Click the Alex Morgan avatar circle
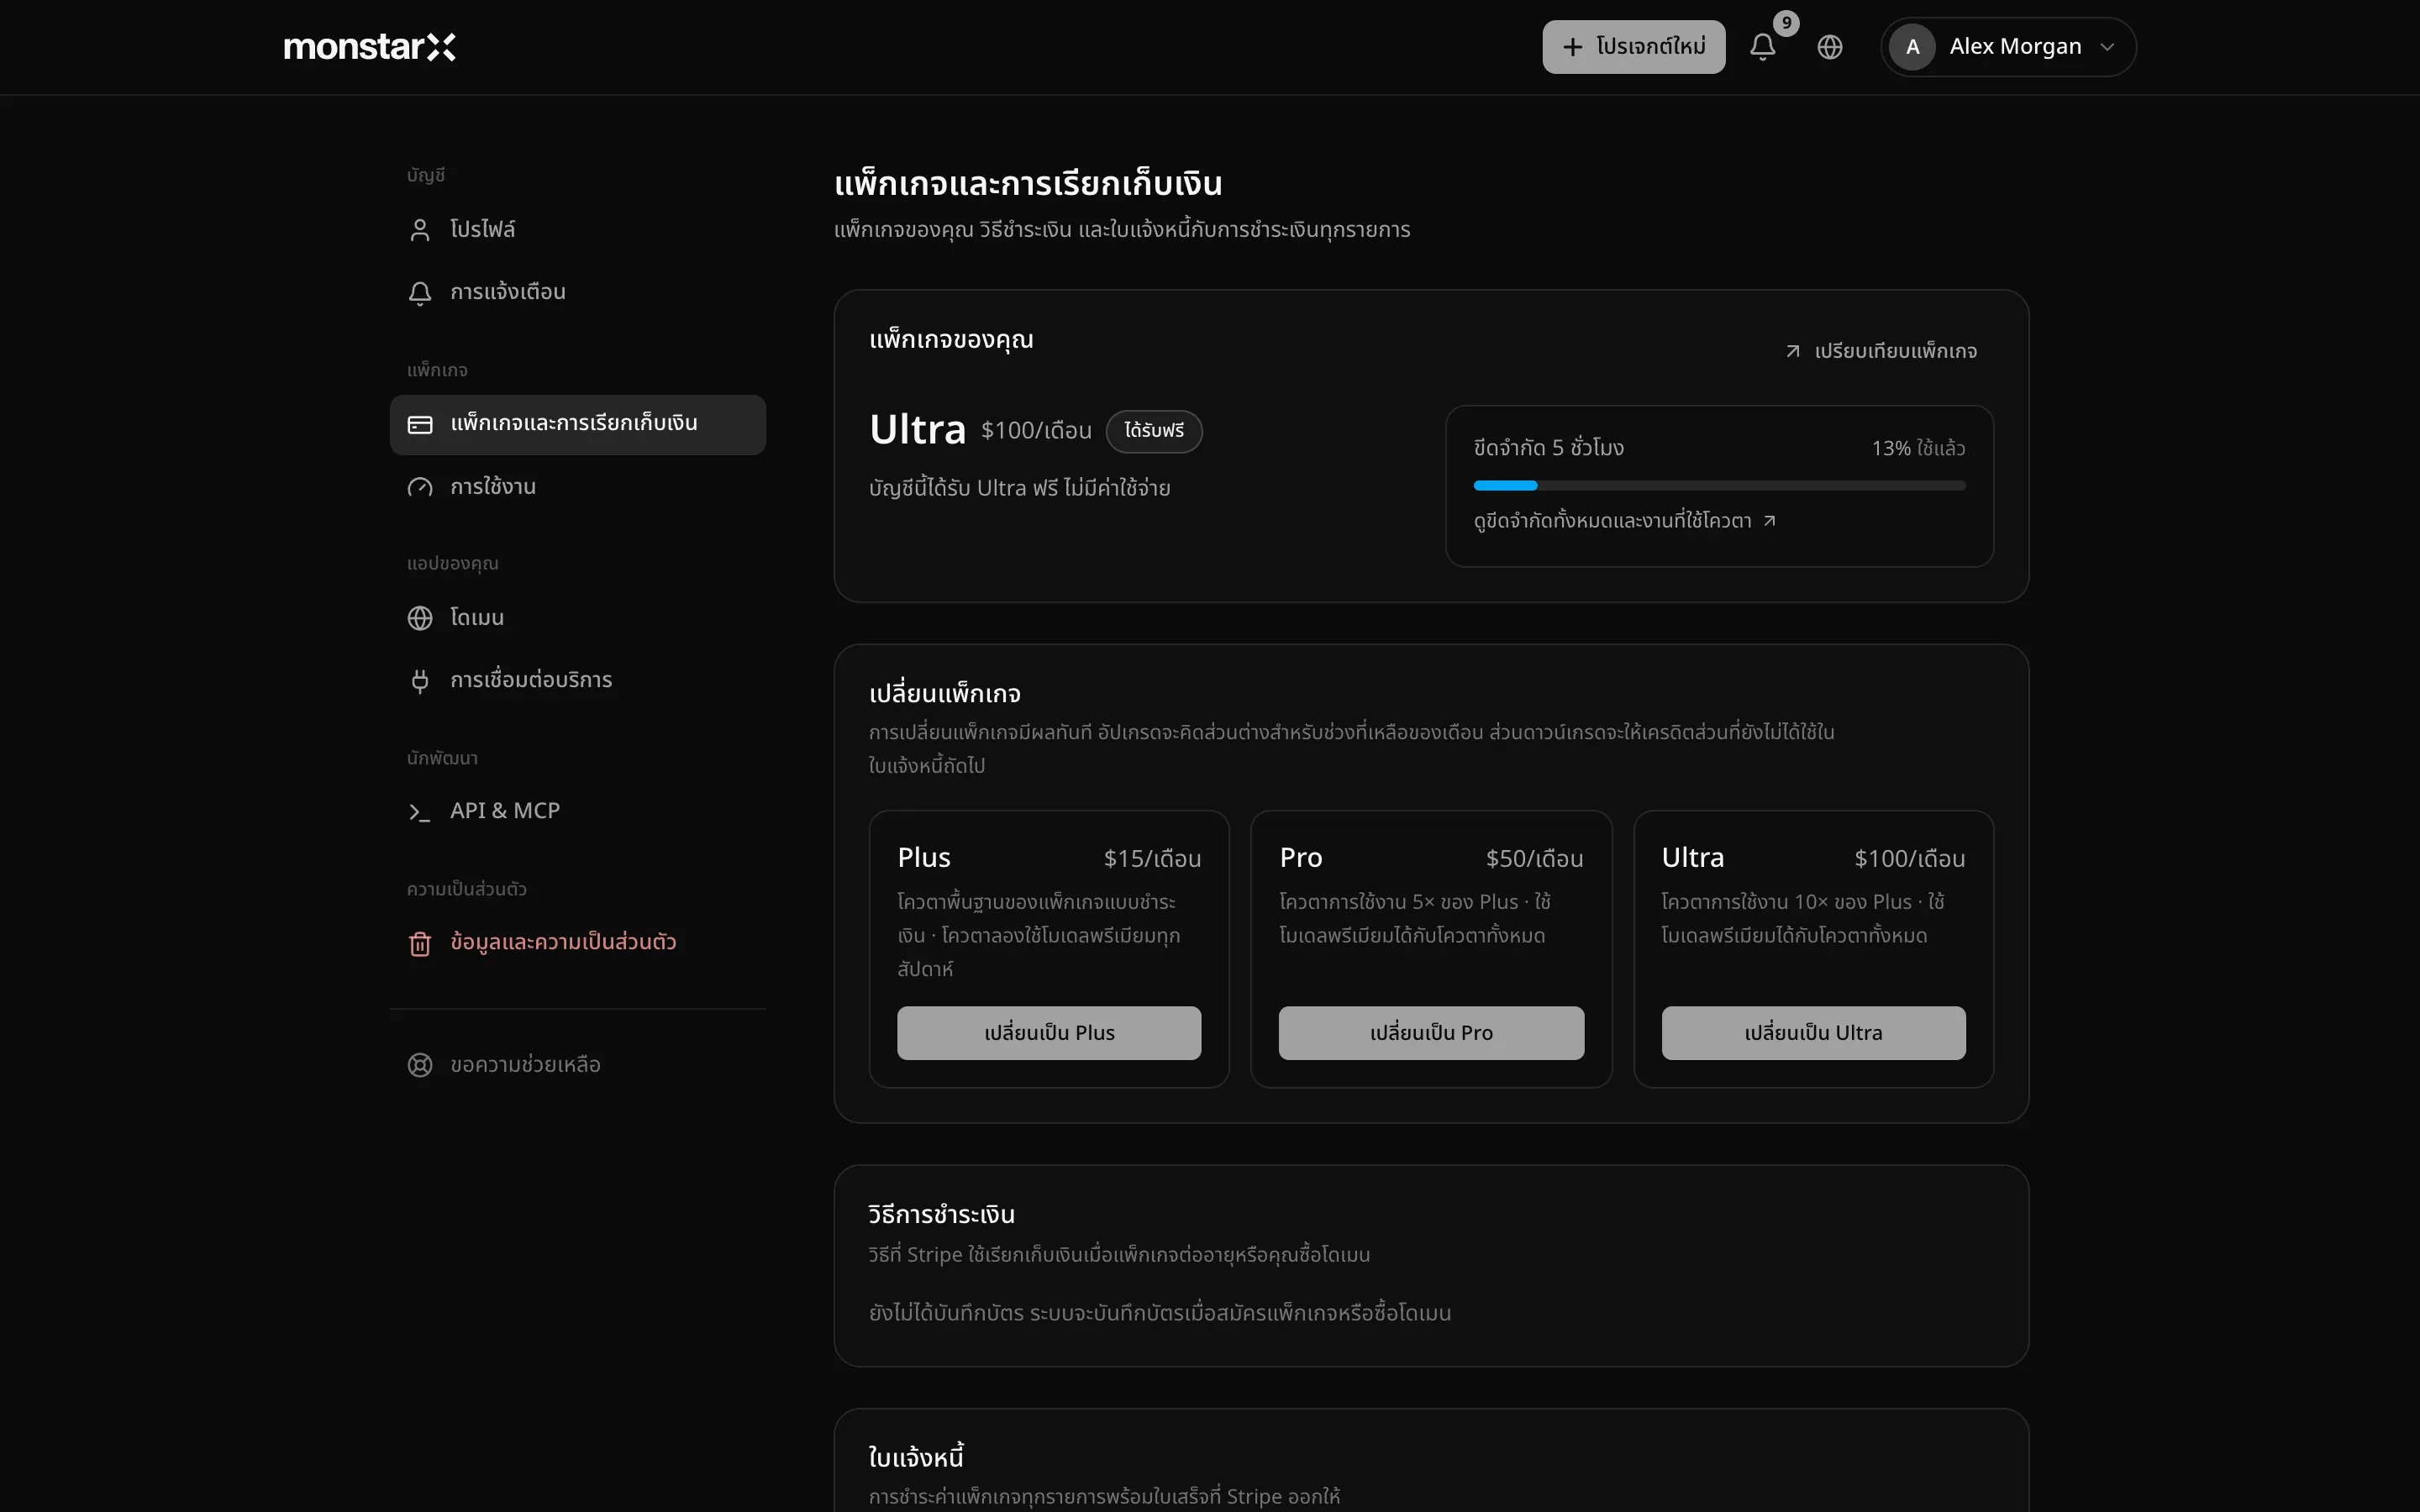 [x=1912, y=47]
